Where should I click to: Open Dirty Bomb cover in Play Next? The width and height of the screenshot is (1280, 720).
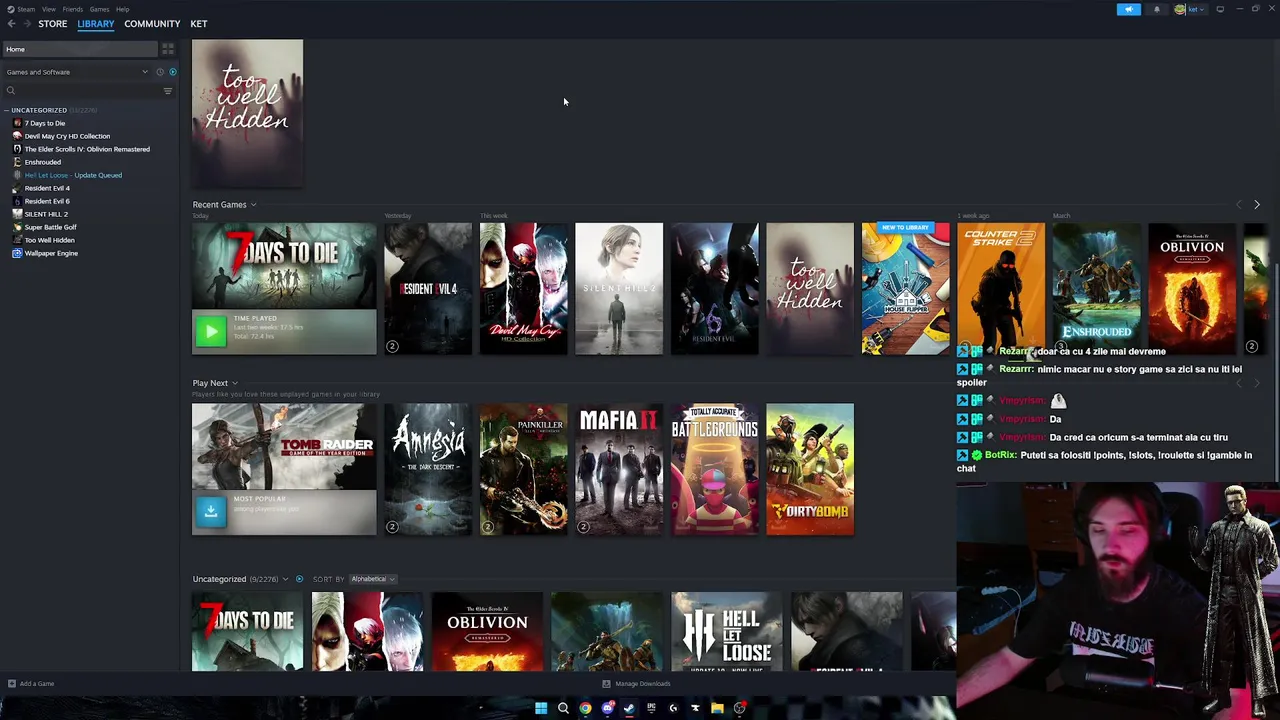click(x=810, y=469)
